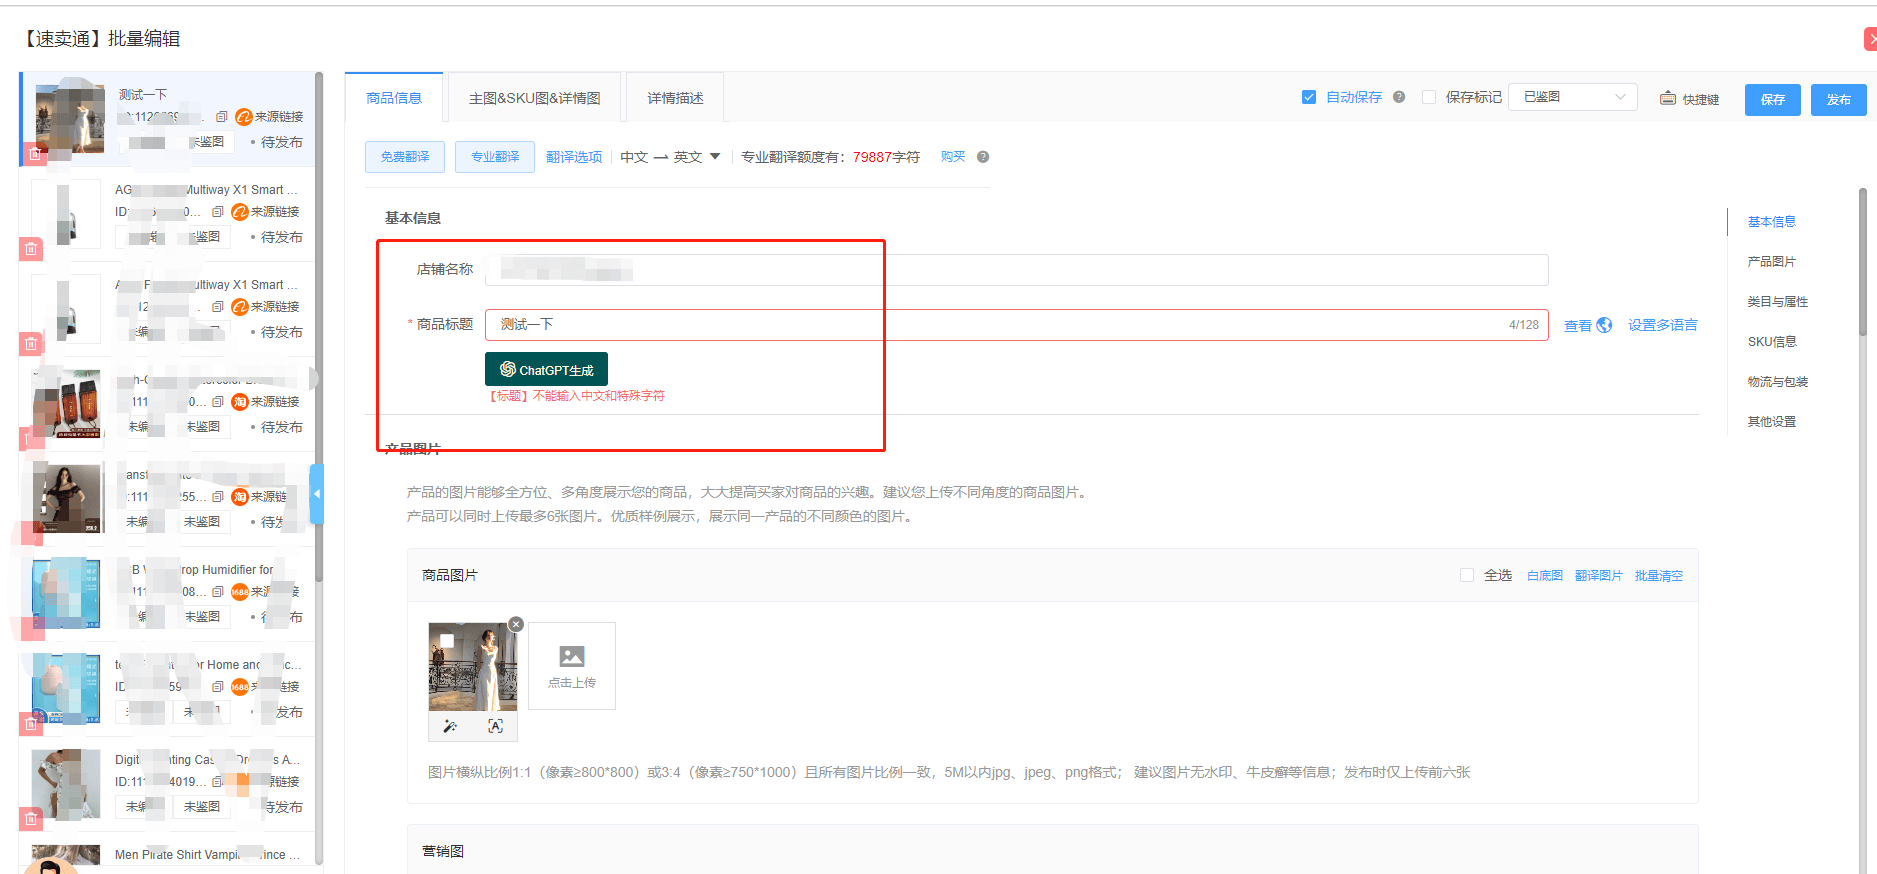This screenshot has height=874, width=1877.
Task: Click the help icon beside 自动保存
Action: tap(1399, 97)
